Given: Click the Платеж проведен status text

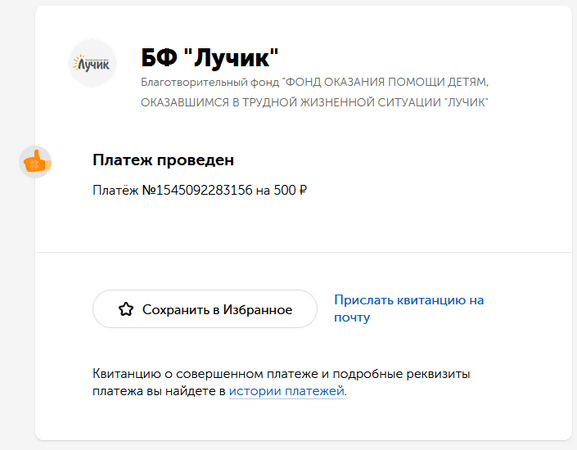Looking at the screenshot, I should click(x=163, y=160).
